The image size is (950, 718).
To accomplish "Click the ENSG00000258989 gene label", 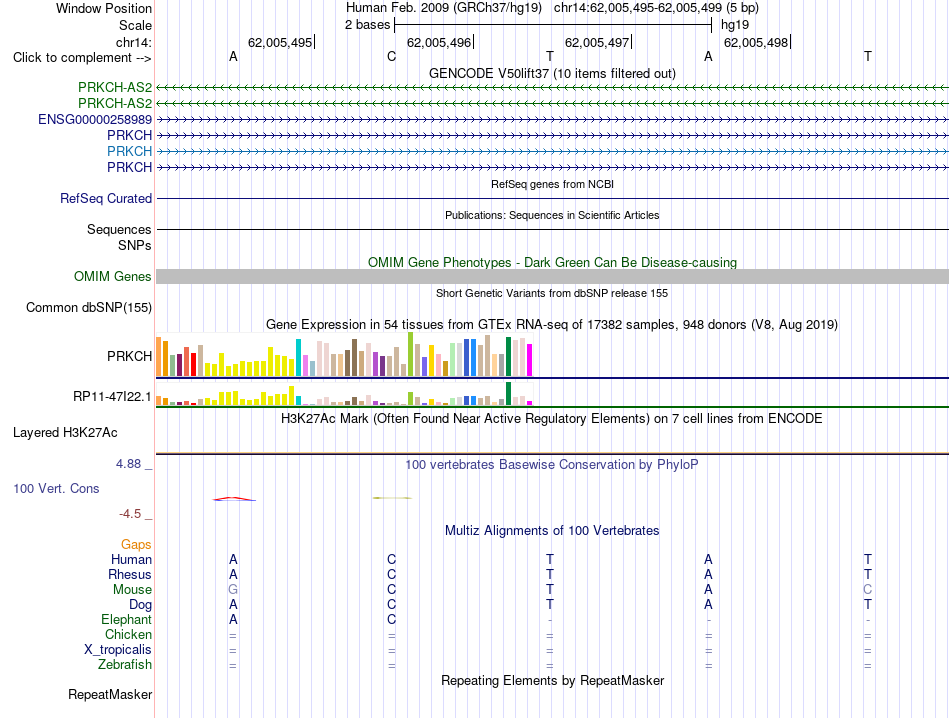I will [95, 119].
